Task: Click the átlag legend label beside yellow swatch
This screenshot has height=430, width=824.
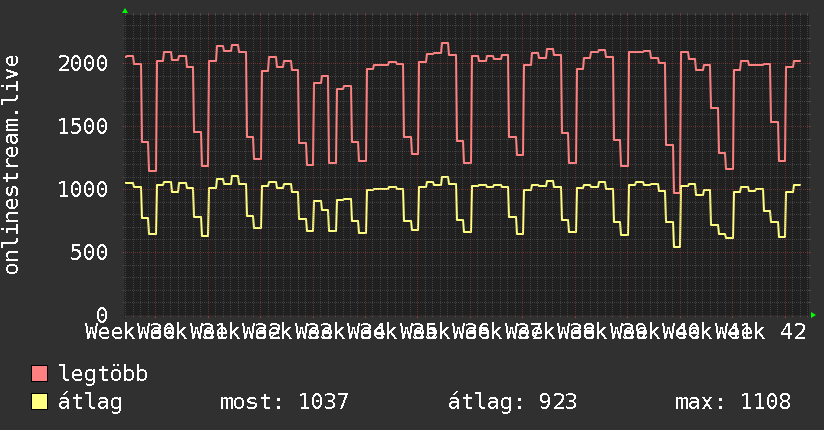Action: coord(90,402)
